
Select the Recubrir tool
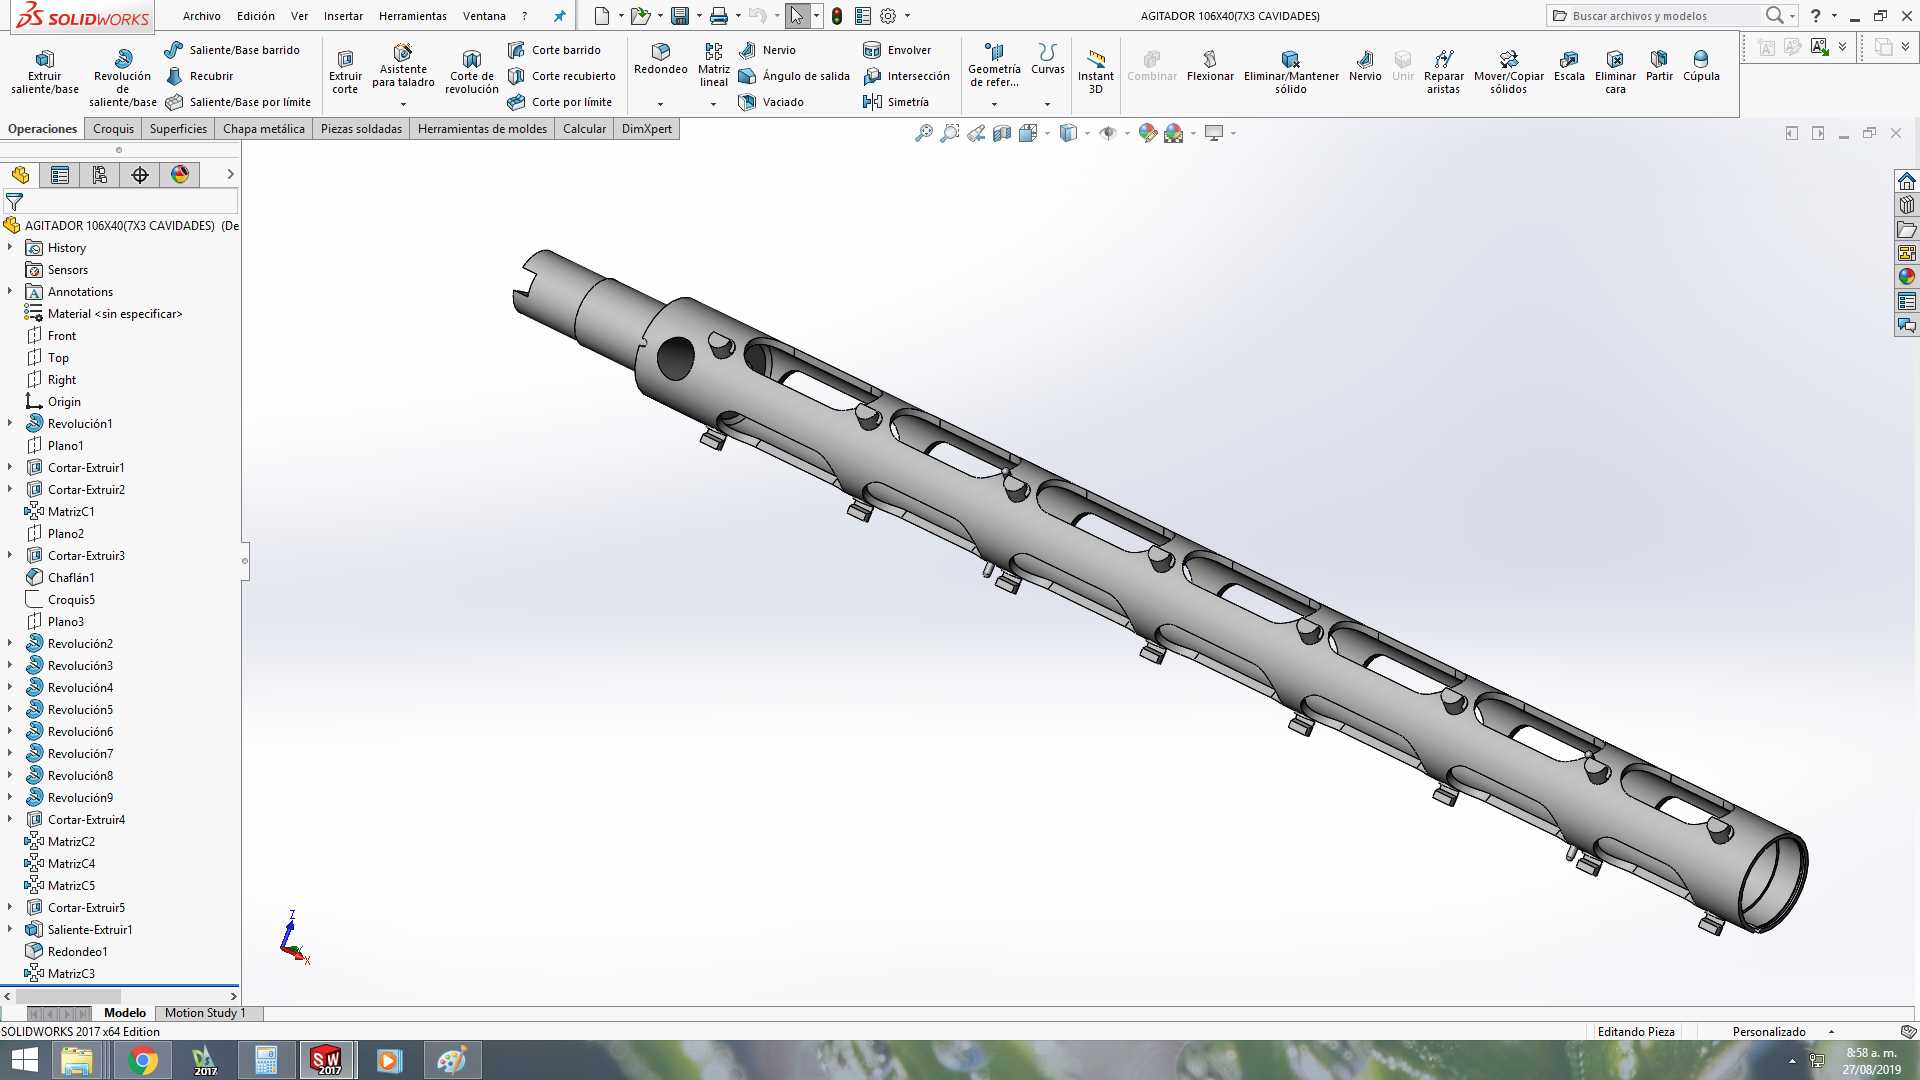coord(199,76)
